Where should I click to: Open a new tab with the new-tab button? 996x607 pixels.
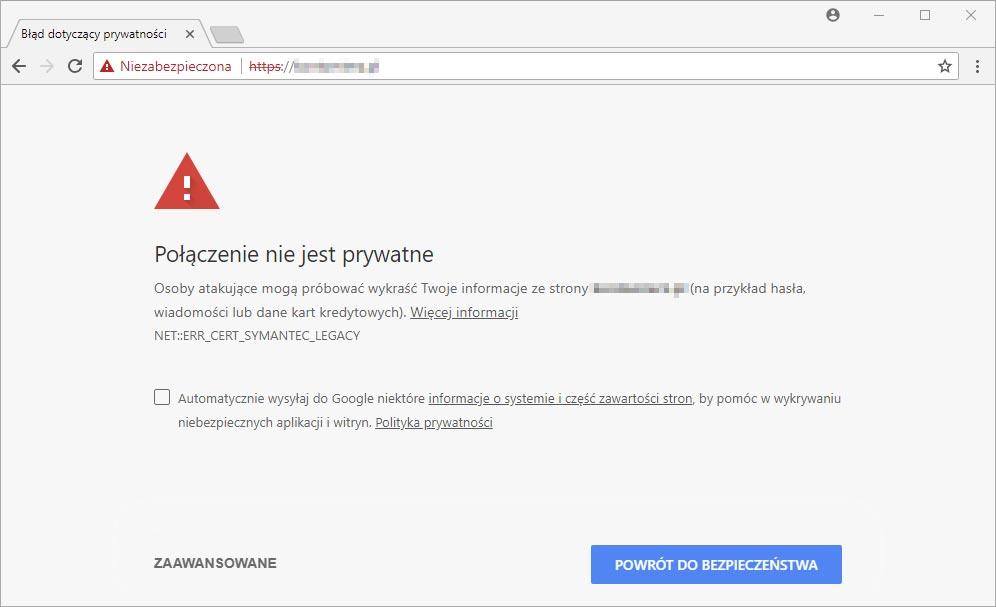[x=227, y=35]
